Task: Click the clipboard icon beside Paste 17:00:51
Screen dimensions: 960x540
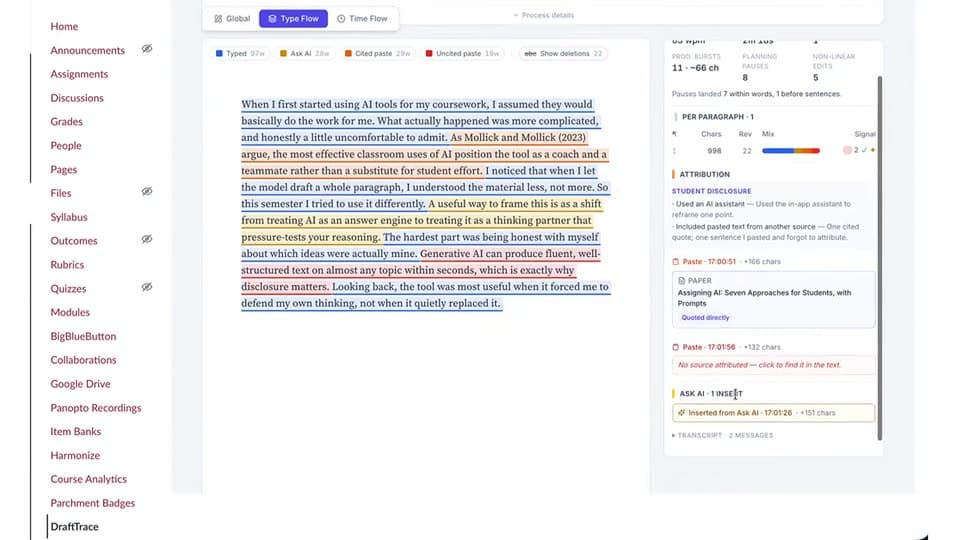Action: pyautogui.click(x=676, y=262)
